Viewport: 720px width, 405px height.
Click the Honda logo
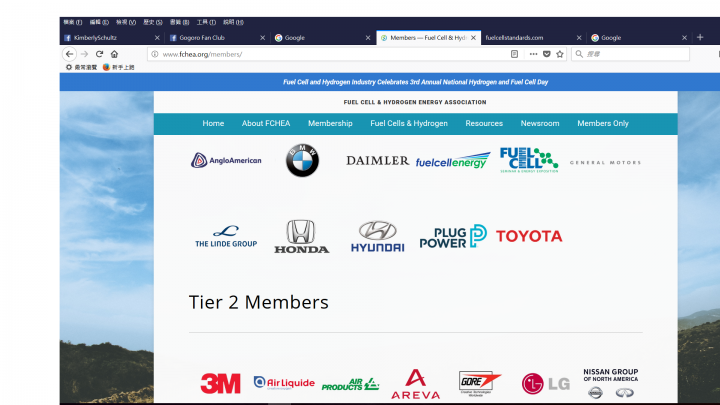tap(302, 236)
